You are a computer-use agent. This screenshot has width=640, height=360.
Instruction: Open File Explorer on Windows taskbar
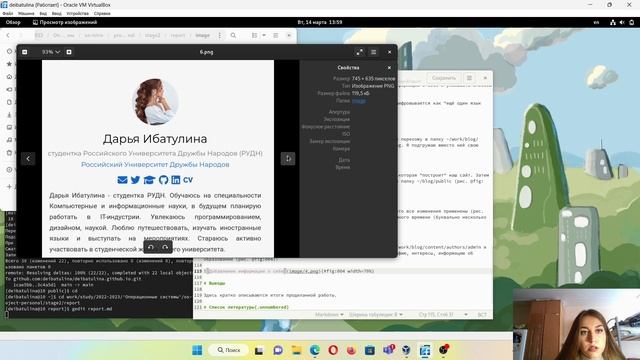click(296, 350)
